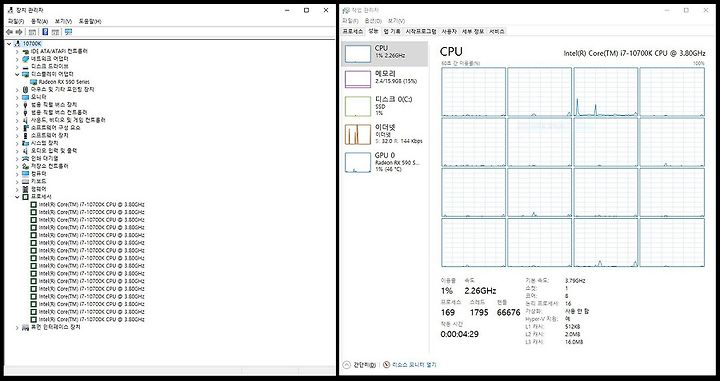Click the USB icon of 범용 직렬 버스 장치
The width and height of the screenshot is (720, 381).
tap(25, 105)
